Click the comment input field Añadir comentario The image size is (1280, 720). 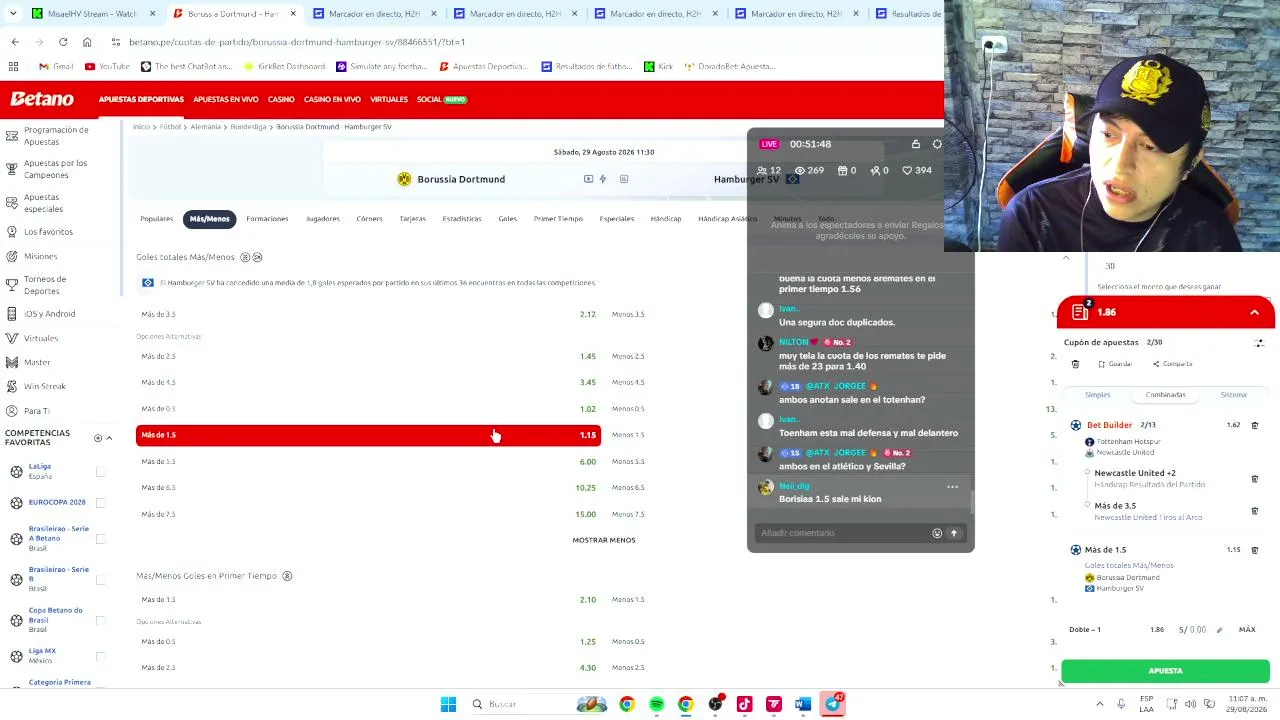pos(842,533)
